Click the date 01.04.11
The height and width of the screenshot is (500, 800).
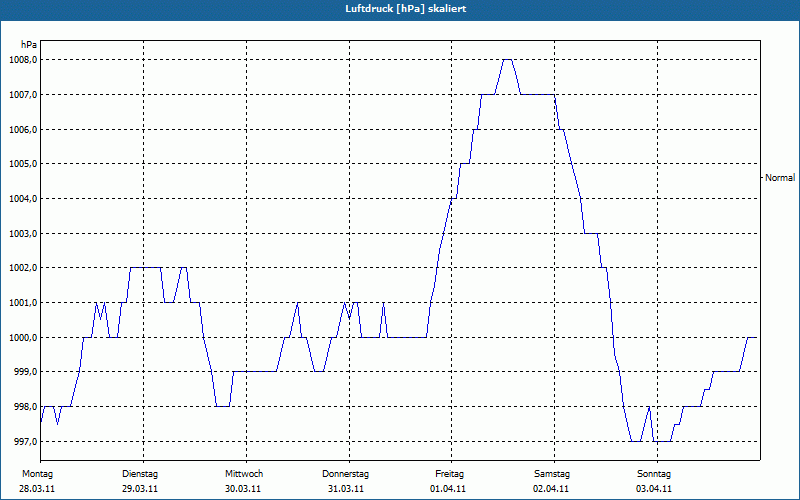(448, 489)
